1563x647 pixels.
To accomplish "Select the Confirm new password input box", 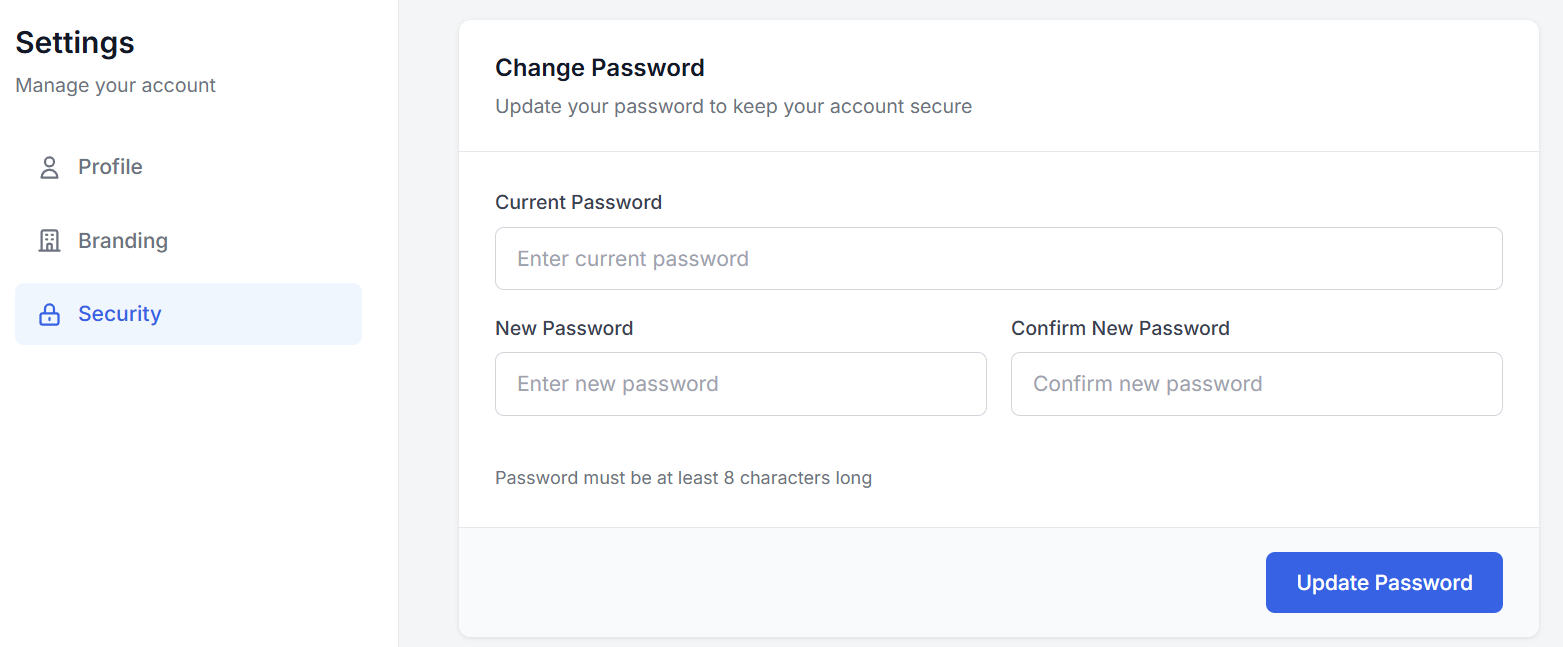I will [x=1256, y=384].
